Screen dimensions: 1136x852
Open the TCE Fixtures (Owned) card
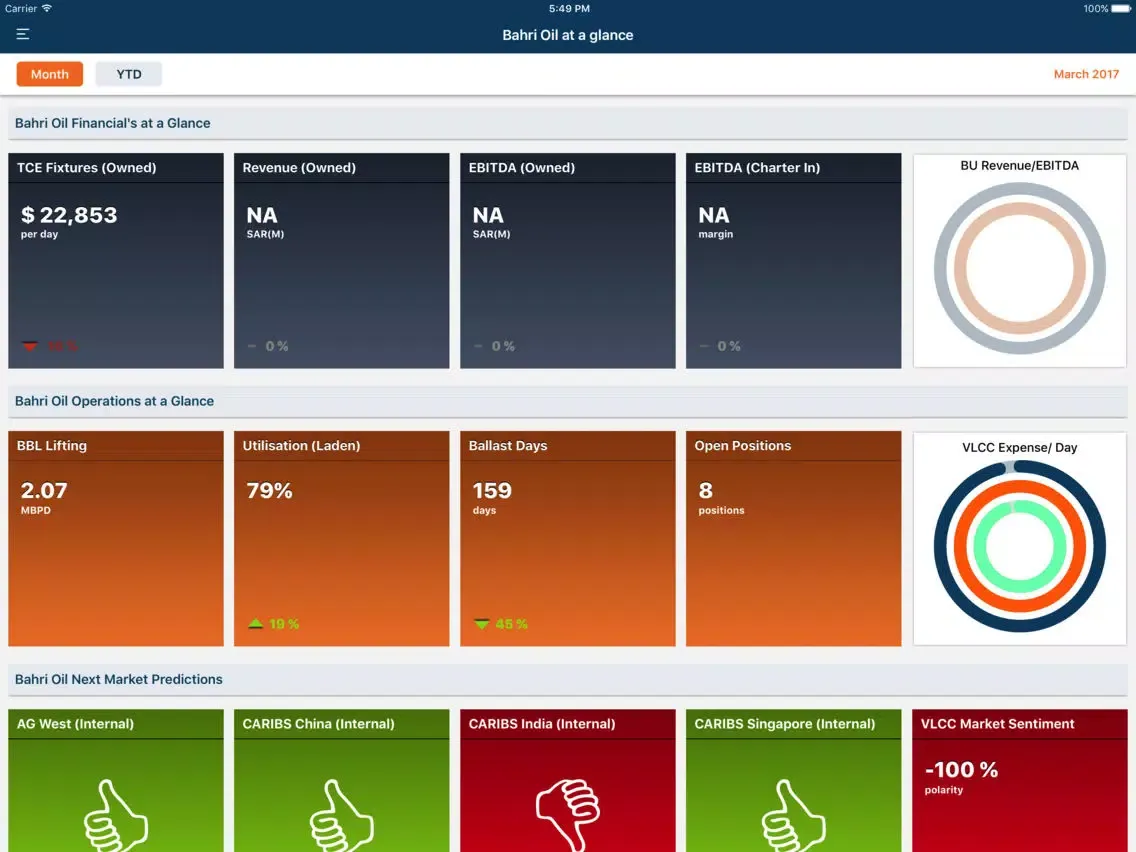pyautogui.click(x=116, y=260)
